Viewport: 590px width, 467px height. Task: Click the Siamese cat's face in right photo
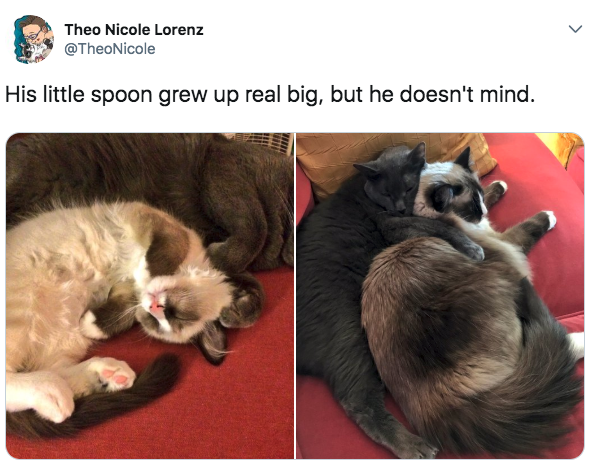click(x=455, y=192)
